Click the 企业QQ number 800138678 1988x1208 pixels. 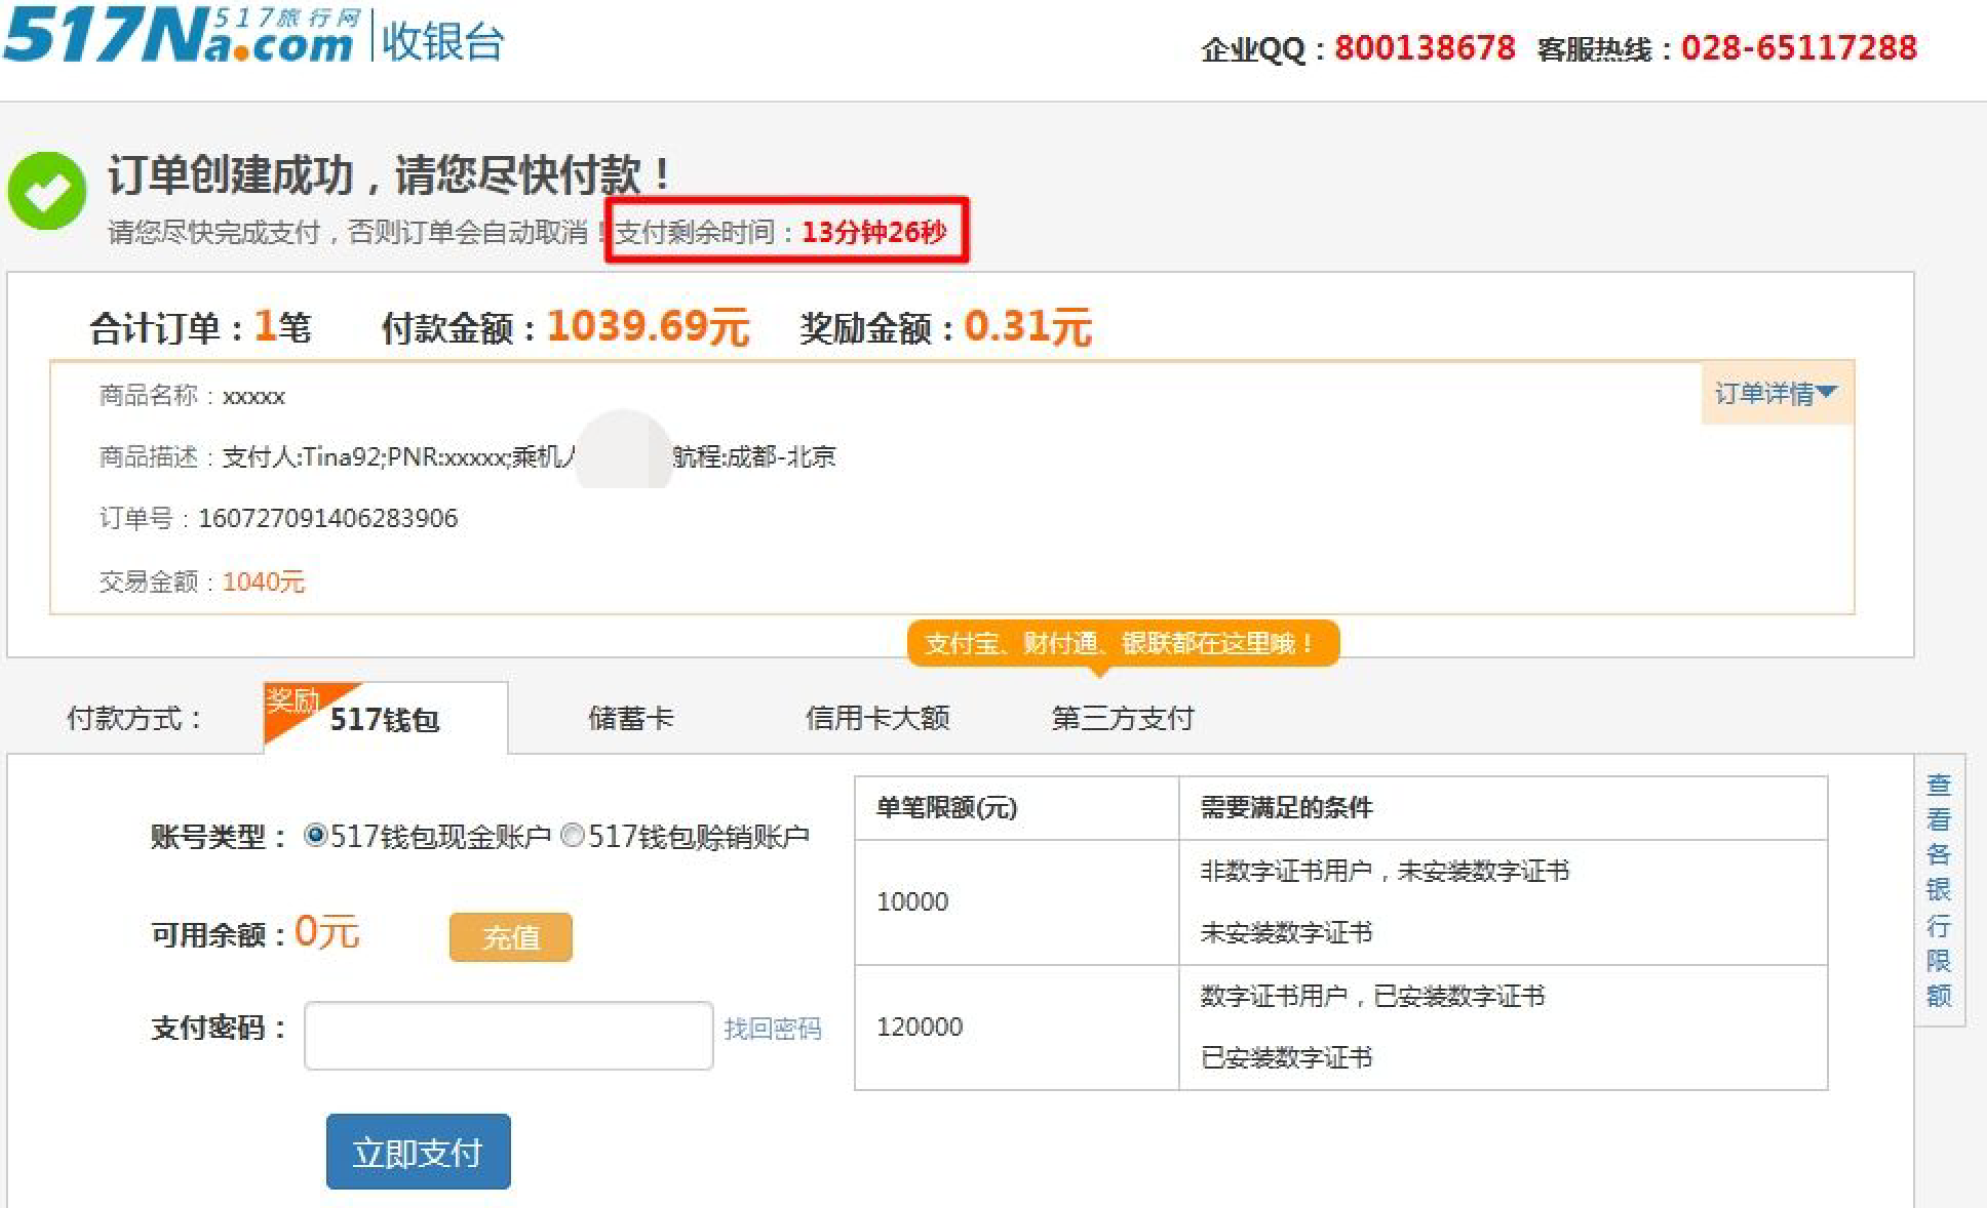coord(1424,48)
